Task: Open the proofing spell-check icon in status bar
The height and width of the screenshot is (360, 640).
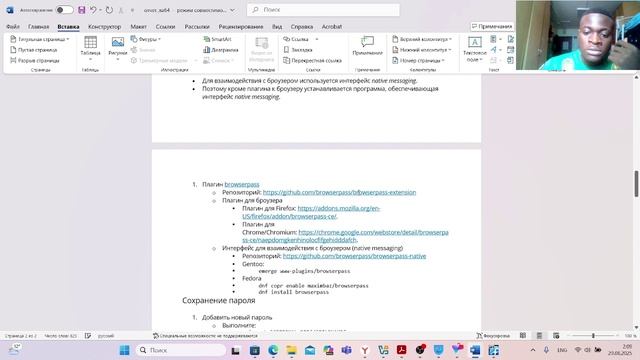Action: point(88,336)
